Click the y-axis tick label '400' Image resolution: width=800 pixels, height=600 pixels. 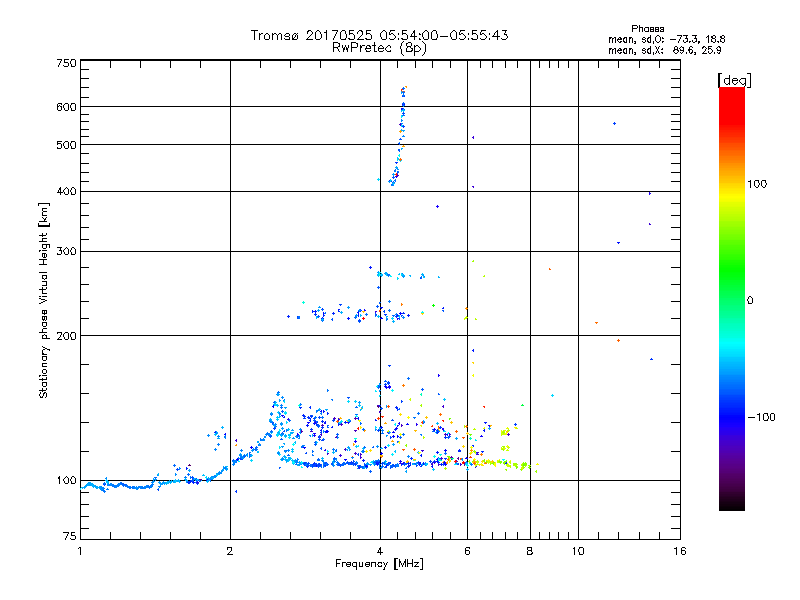point(66,191)
